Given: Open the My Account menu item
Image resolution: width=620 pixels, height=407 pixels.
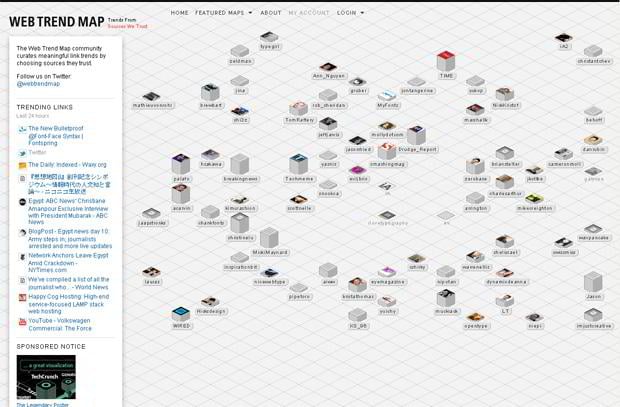Looking at the screenshot, I should [x=308, y=13].
